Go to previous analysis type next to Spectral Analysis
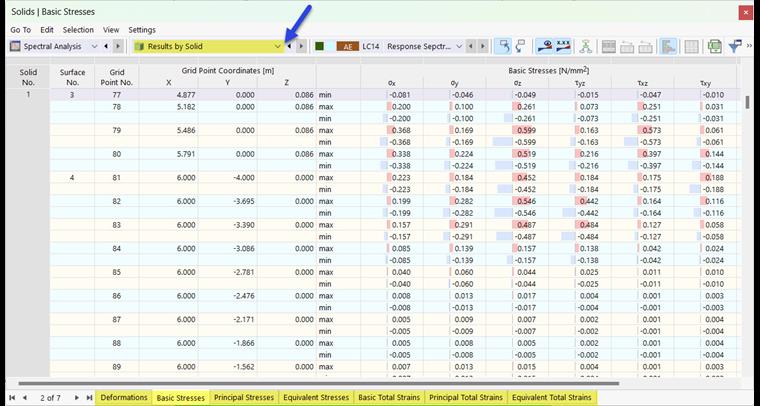This screenshot has width=760, height=406. click(106, 47)
